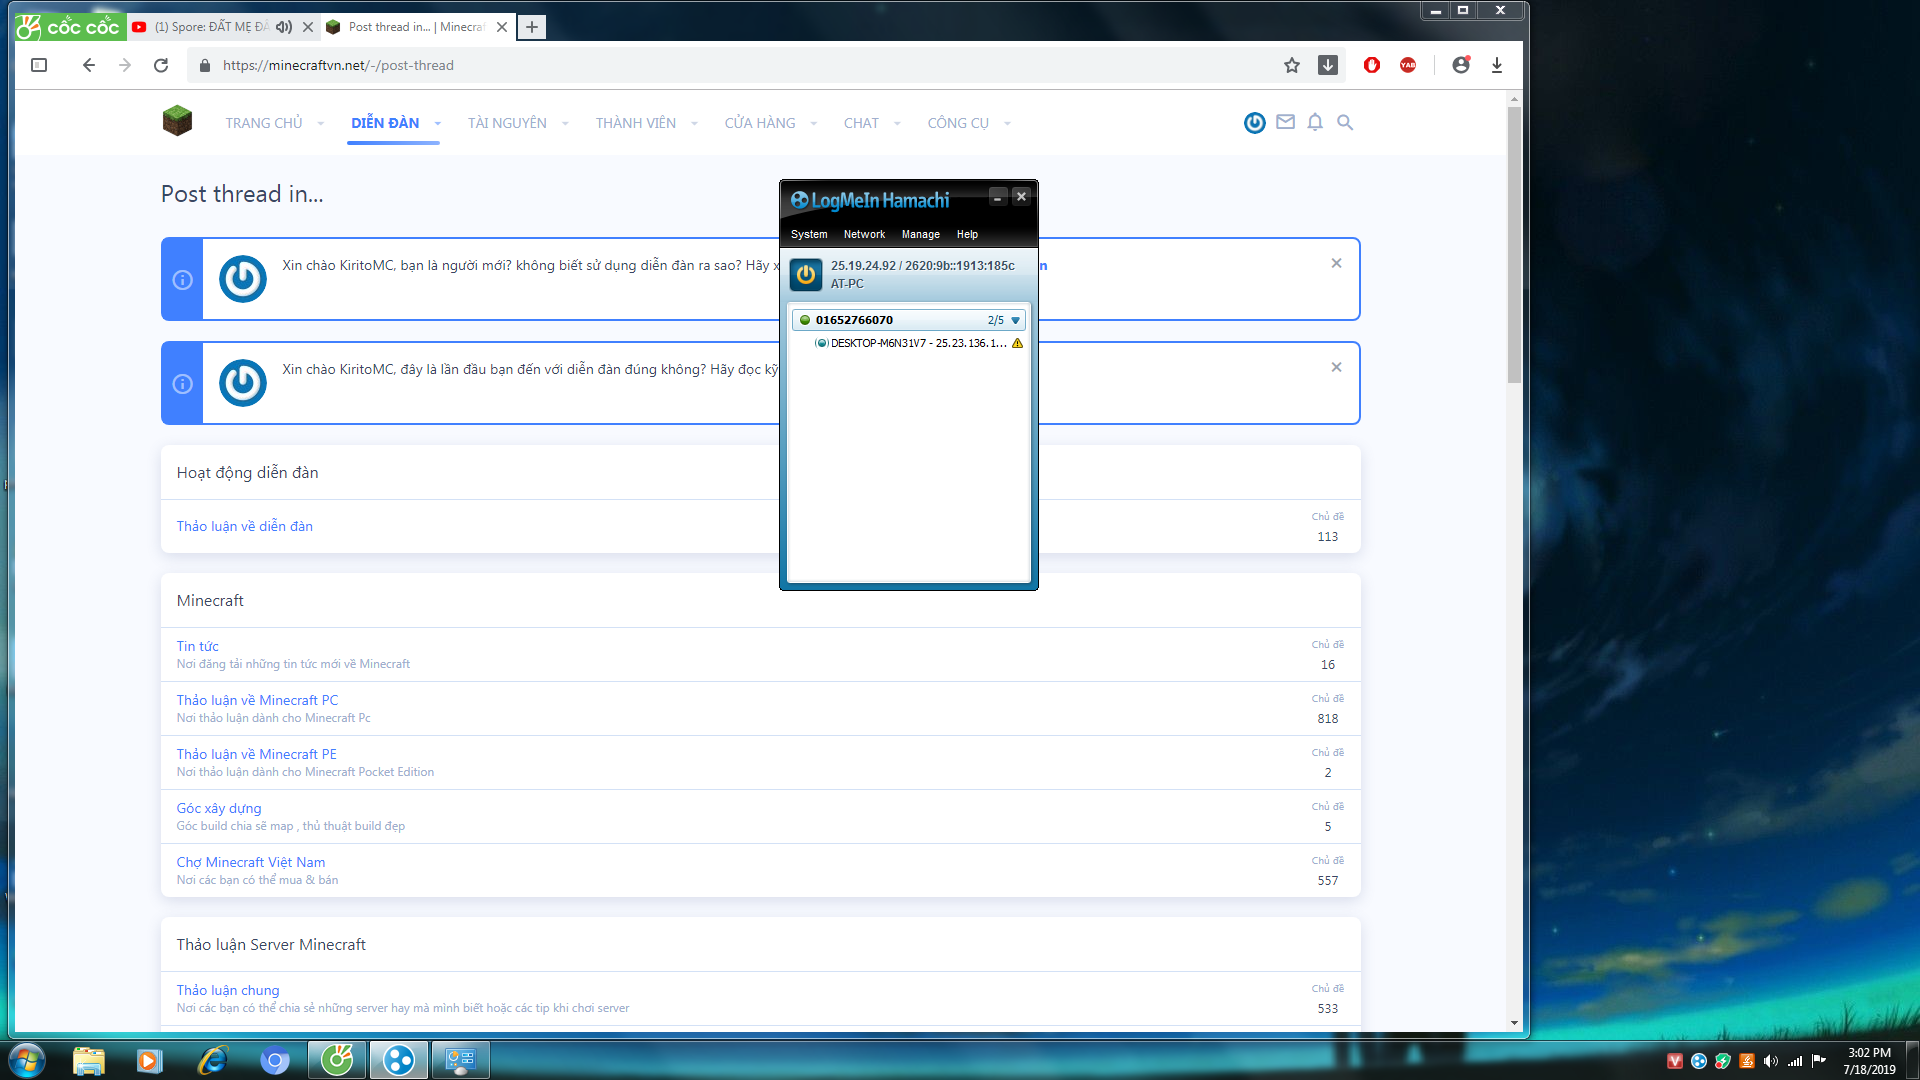1920x1080 pixels.
Task: Open Hamachi Manage menu
Action: pos(920,234)
